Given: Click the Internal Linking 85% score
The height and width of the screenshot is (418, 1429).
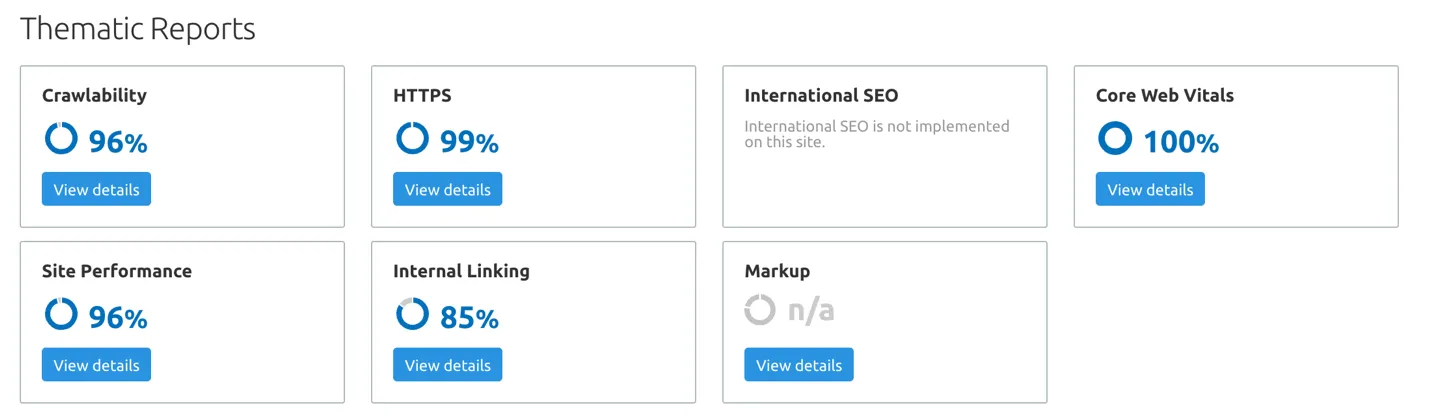Looking at the screenshot, I should pyautogui.click(x=469, y=319).
